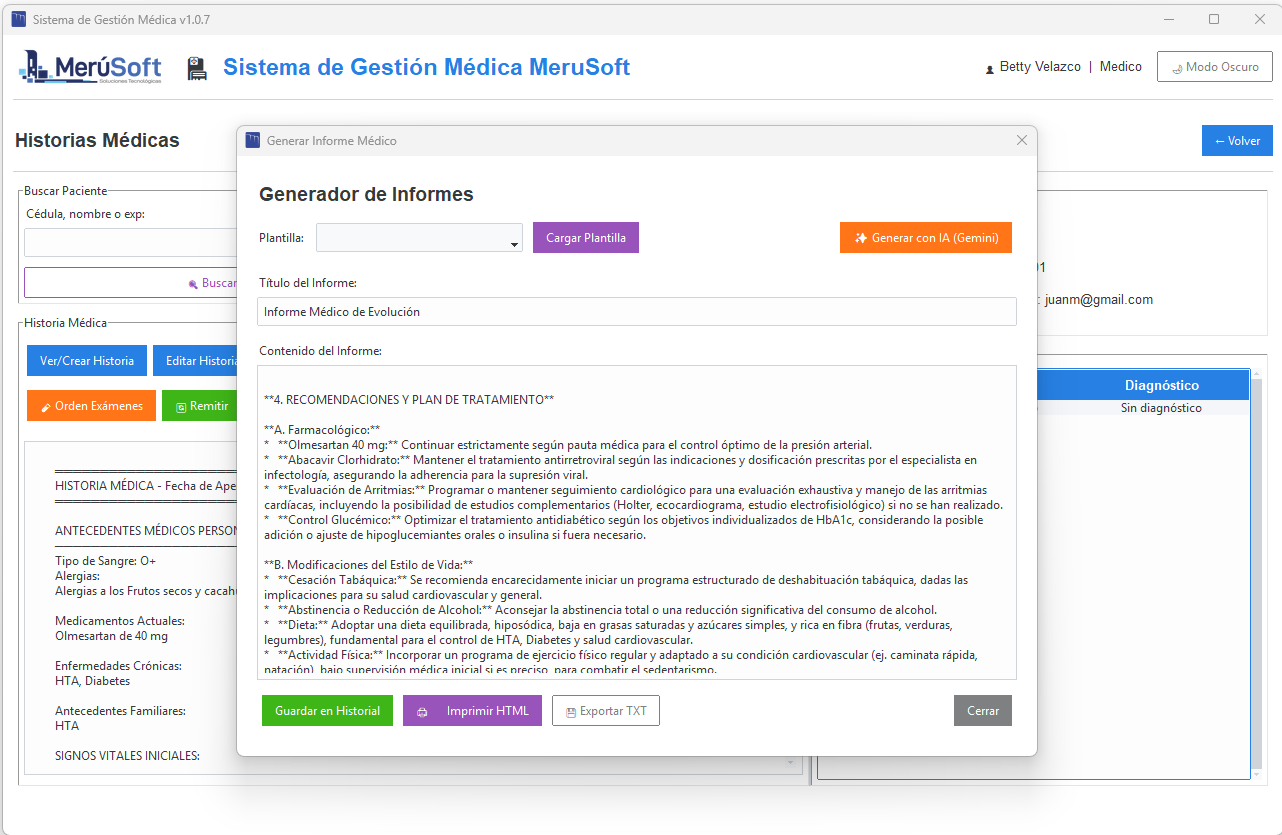
Task: Click Cargar Plantilla button
Action: click(586, 238)
